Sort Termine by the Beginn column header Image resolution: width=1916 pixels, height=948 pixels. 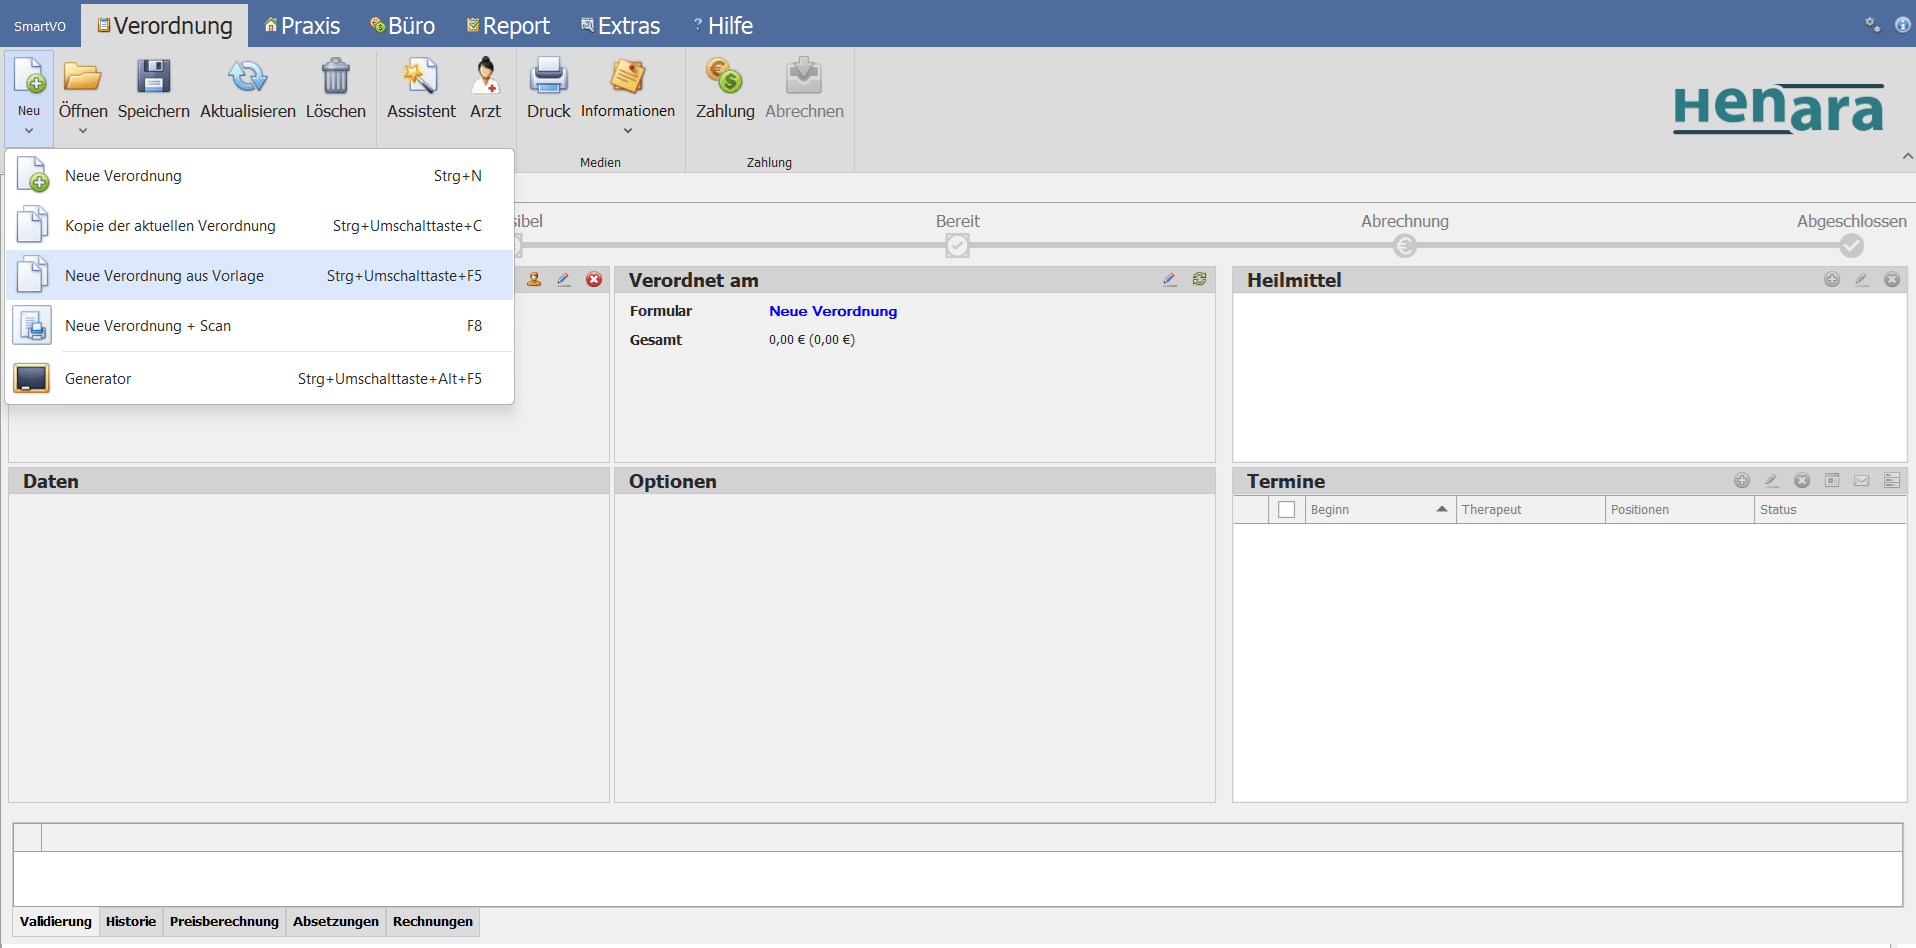[1370, 510]
